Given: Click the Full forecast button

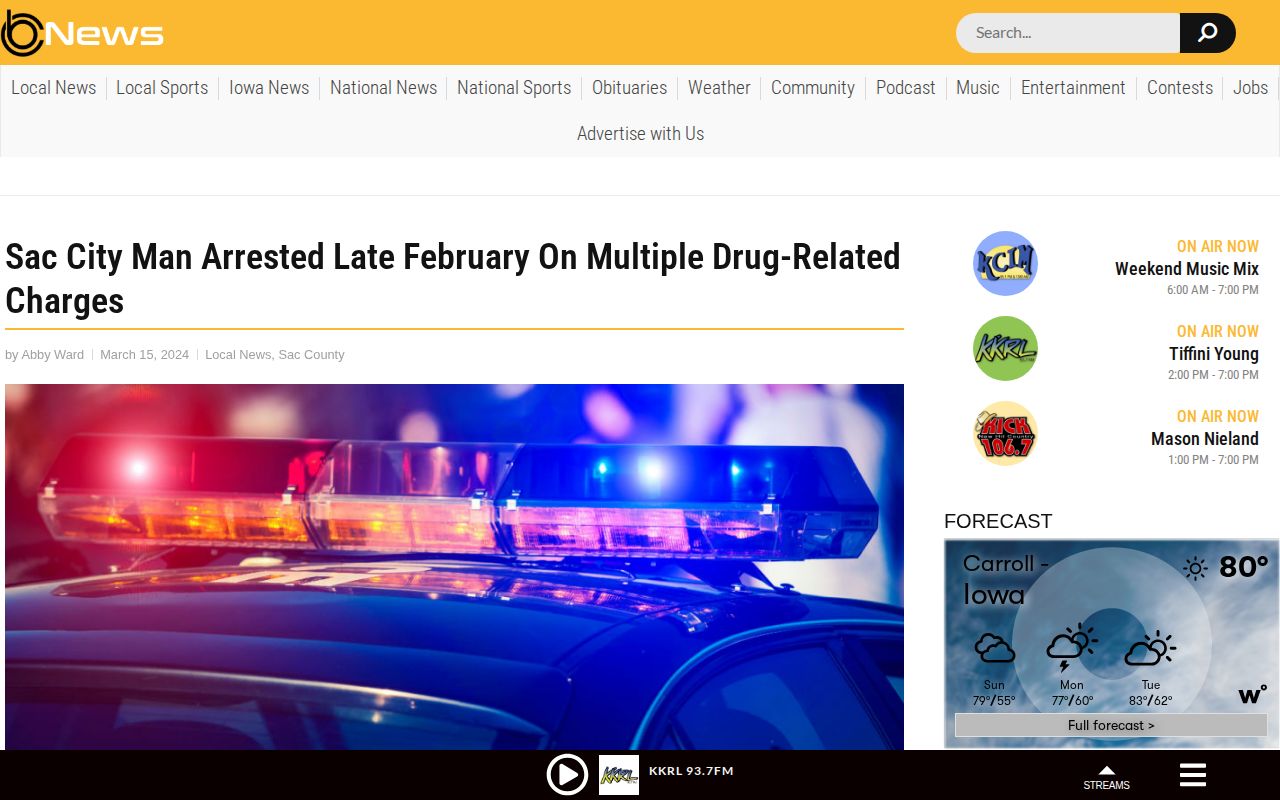Looking at the screenshot, I should [x=1111, y=725].
